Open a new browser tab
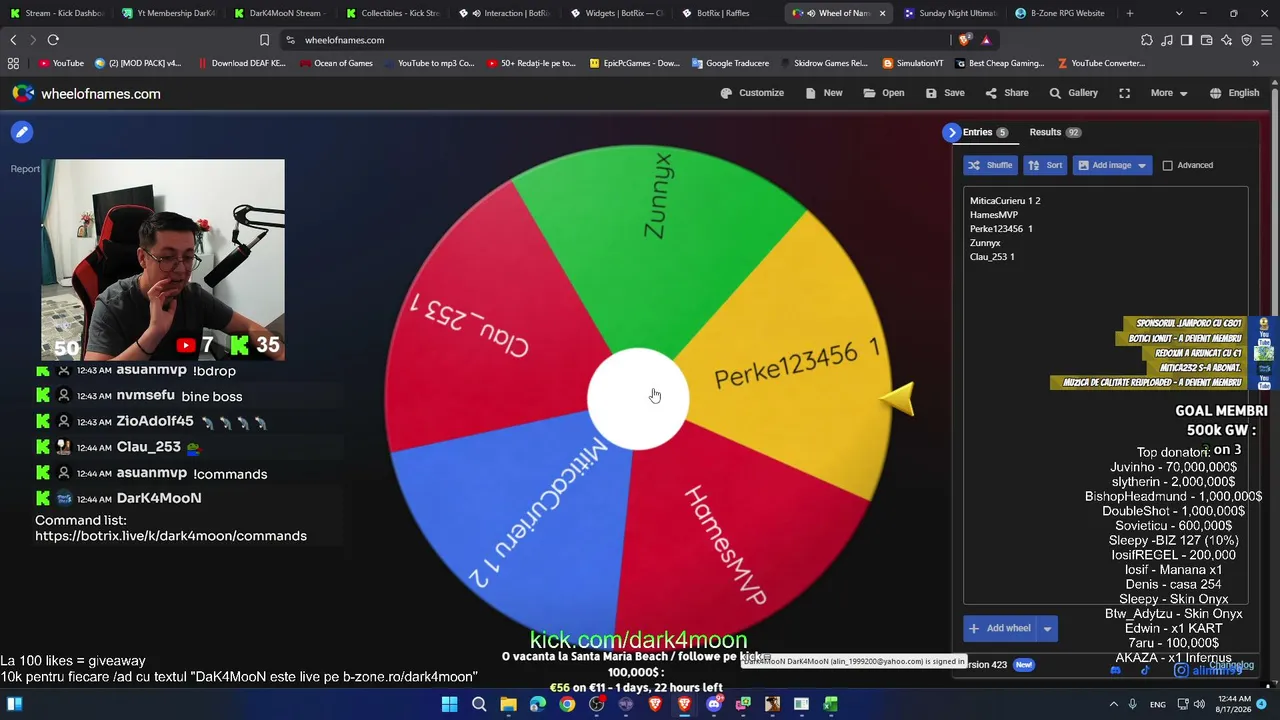This screenshot has width=1280, height=720. (x=1130, y=13)
